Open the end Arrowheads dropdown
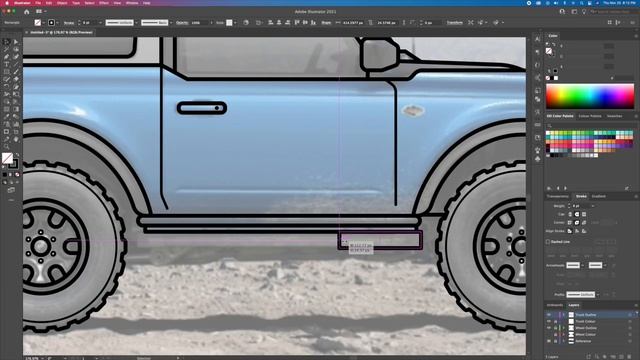The image size is (640, 360). tap(605, 265)
